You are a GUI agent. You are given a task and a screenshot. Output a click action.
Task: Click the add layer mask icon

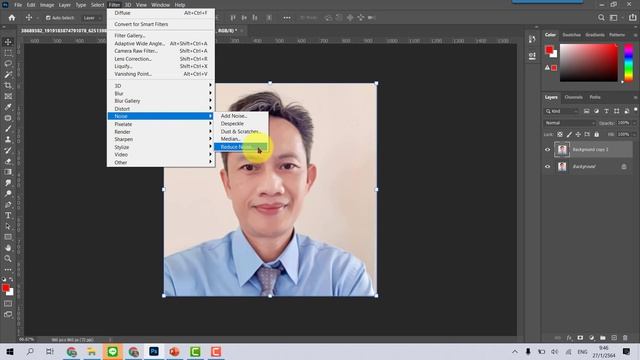(x=580, y=338)
